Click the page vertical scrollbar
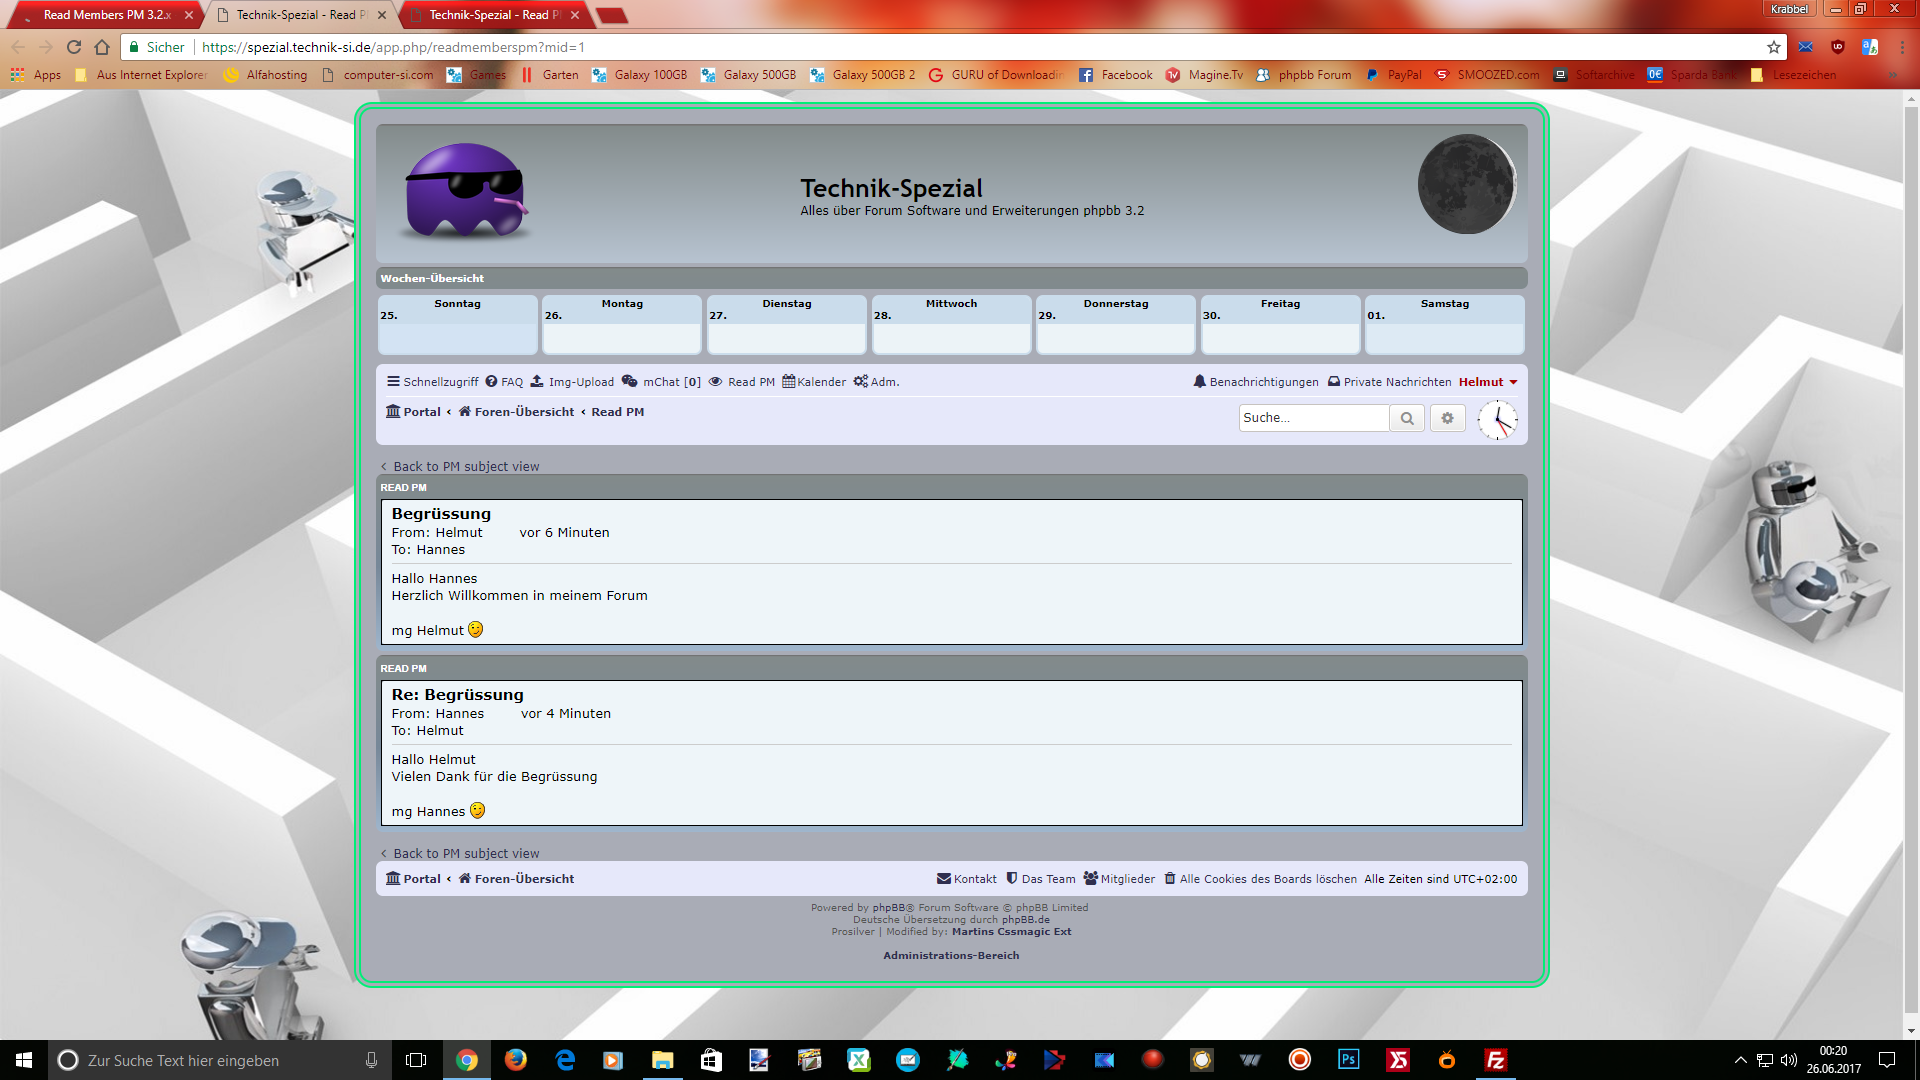The image size is (1920, 1080). pyautogui.click(x=1911, y=560)
